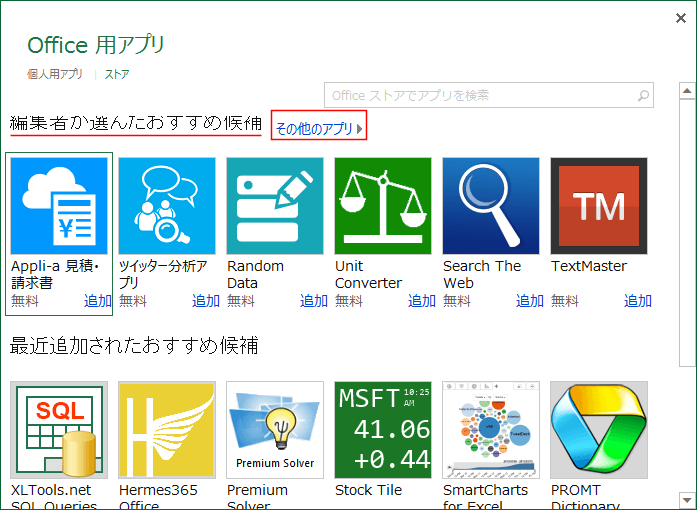Select the Premium Solver lightbulb icon
Screen dimensions: 697x510
(x=275, y=430)
